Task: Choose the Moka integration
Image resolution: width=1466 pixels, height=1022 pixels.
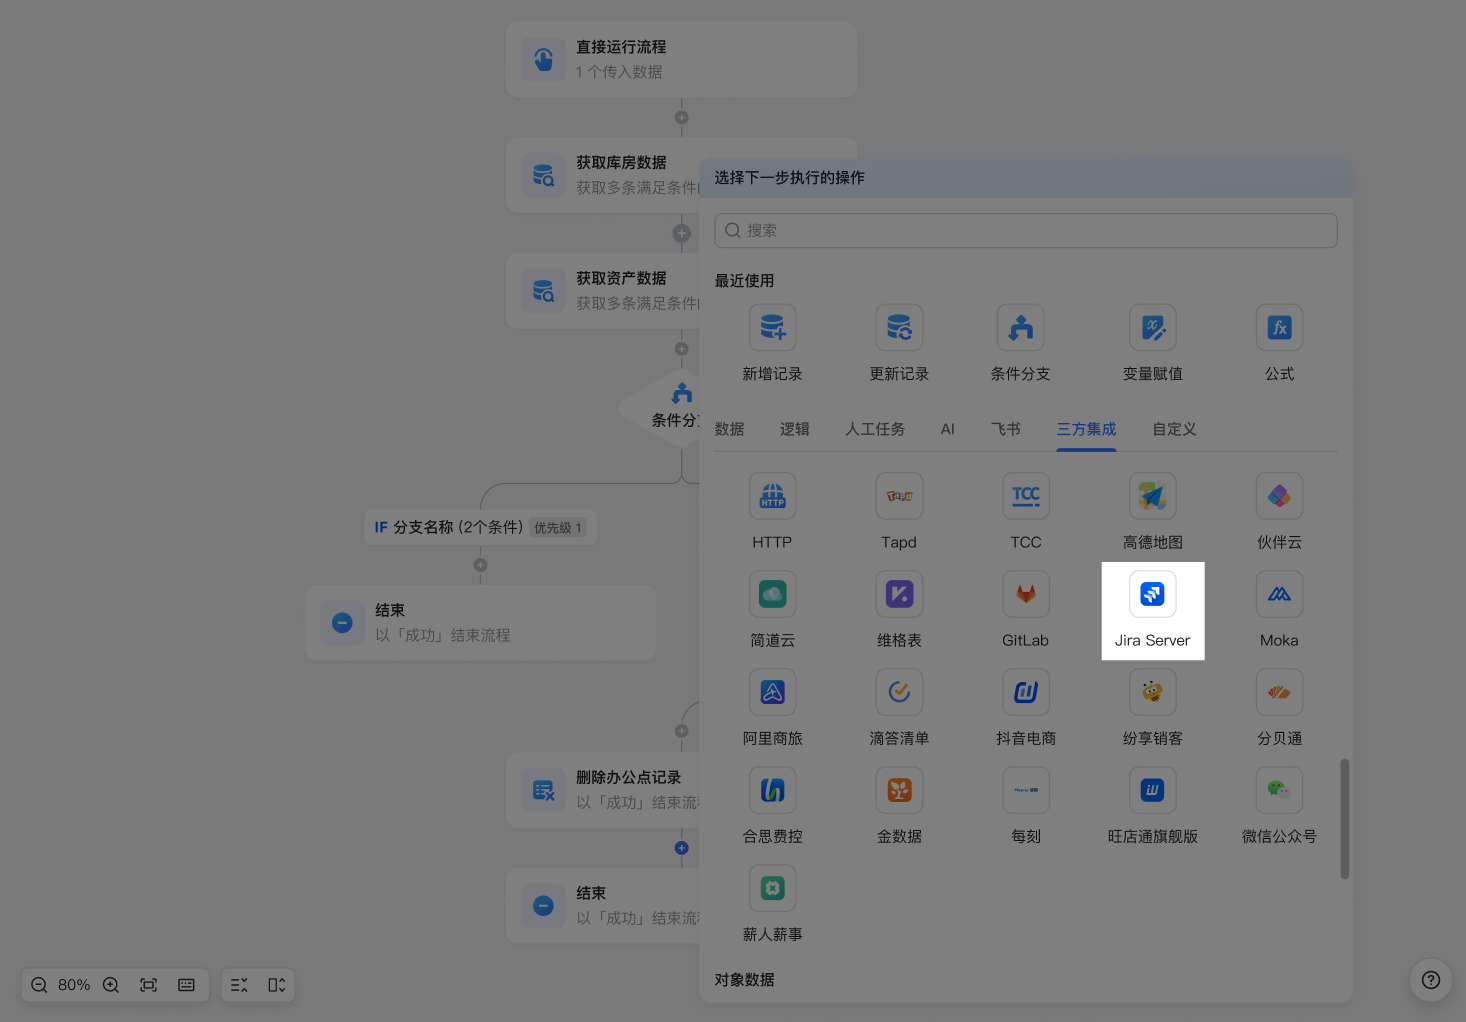Action: click(1279, 610)
